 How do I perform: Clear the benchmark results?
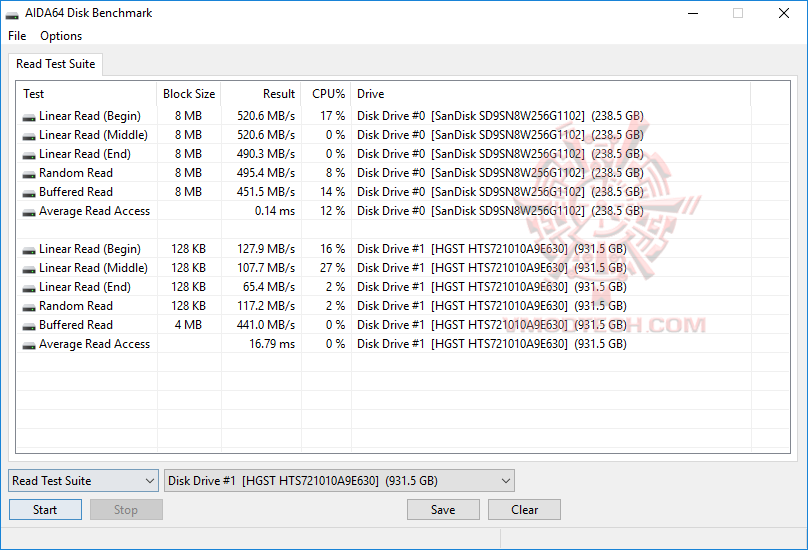click(x=524, y=509)
